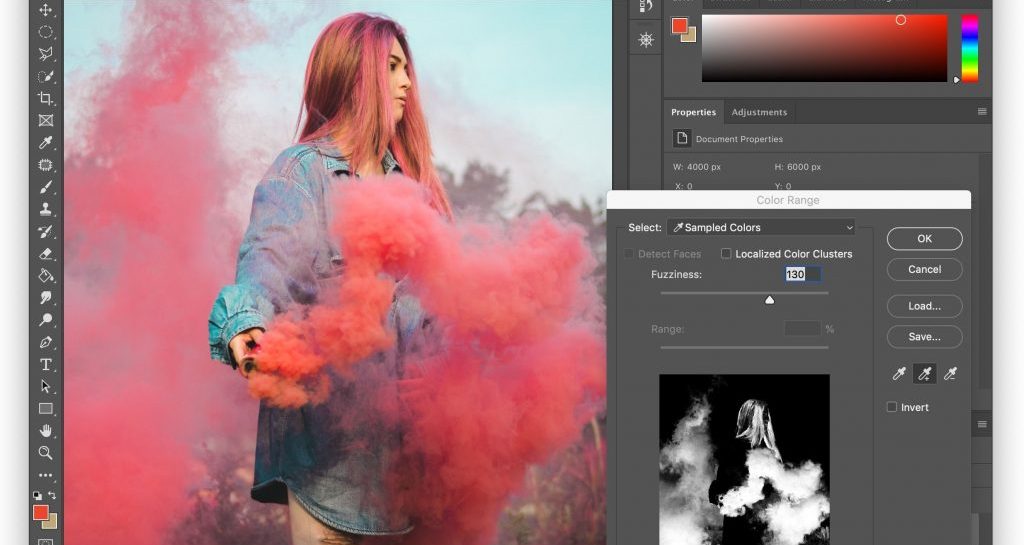Select the Move tool

tap(45, 10)
